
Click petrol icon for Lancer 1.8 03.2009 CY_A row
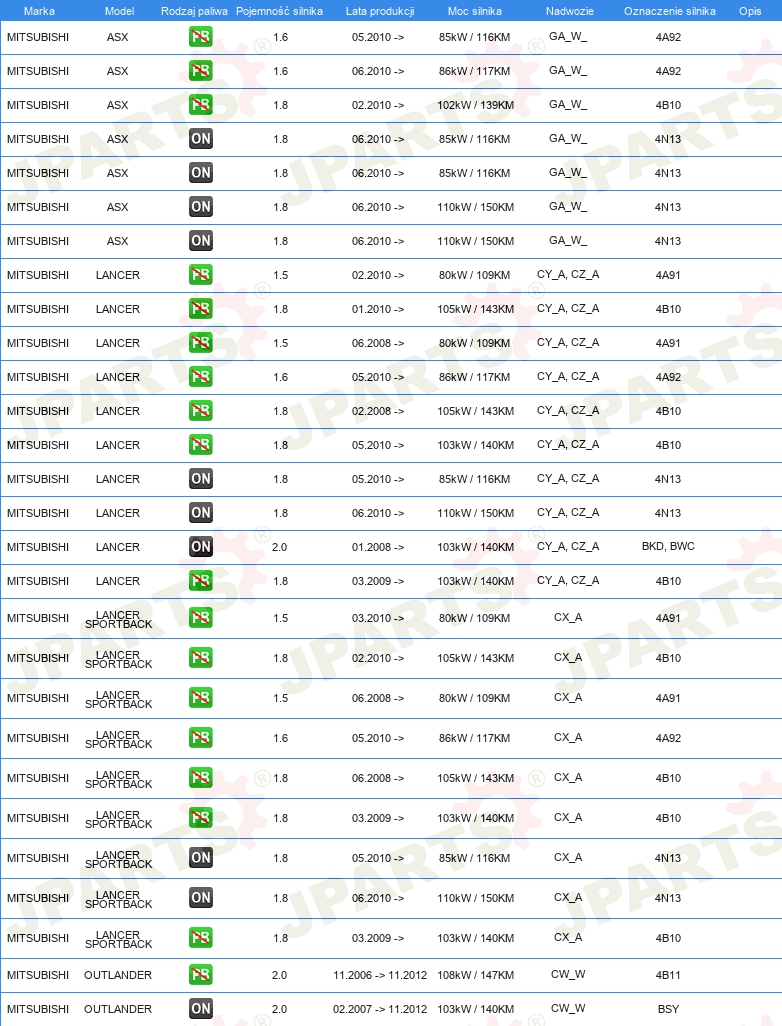click(200, 581)
